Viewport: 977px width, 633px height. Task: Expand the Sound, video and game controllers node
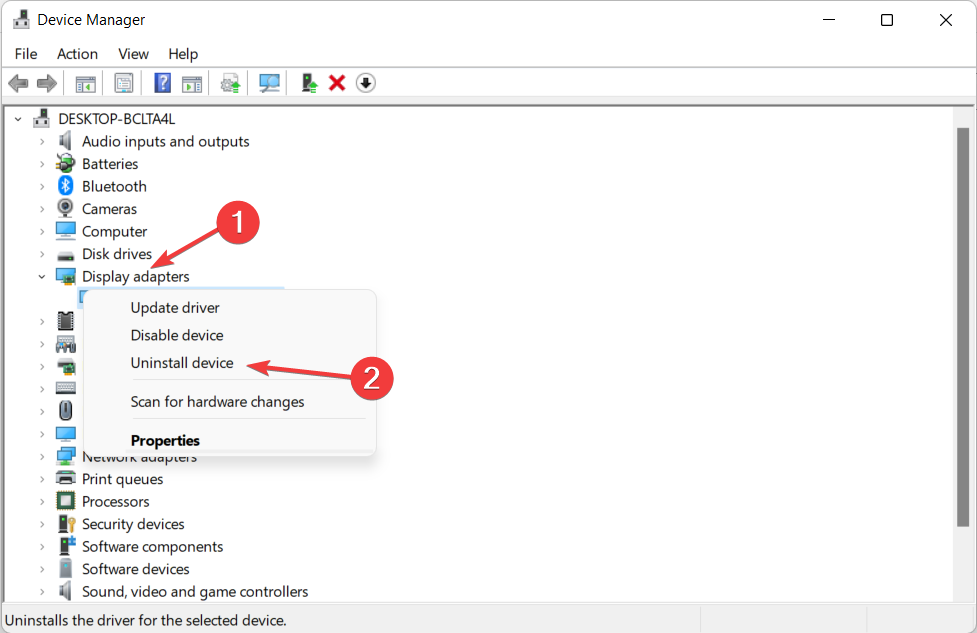coord(42,592)
